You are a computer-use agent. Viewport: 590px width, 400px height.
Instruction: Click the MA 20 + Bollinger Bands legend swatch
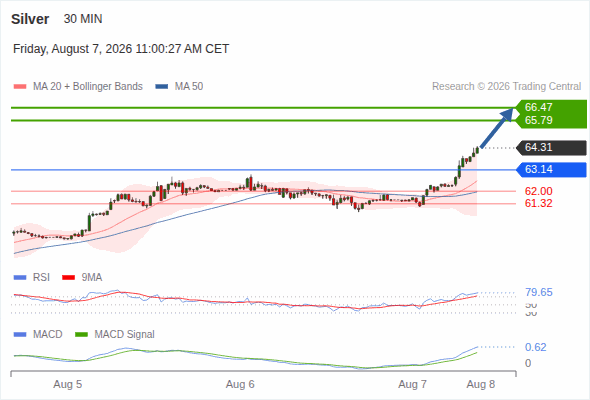pos(20,87)
